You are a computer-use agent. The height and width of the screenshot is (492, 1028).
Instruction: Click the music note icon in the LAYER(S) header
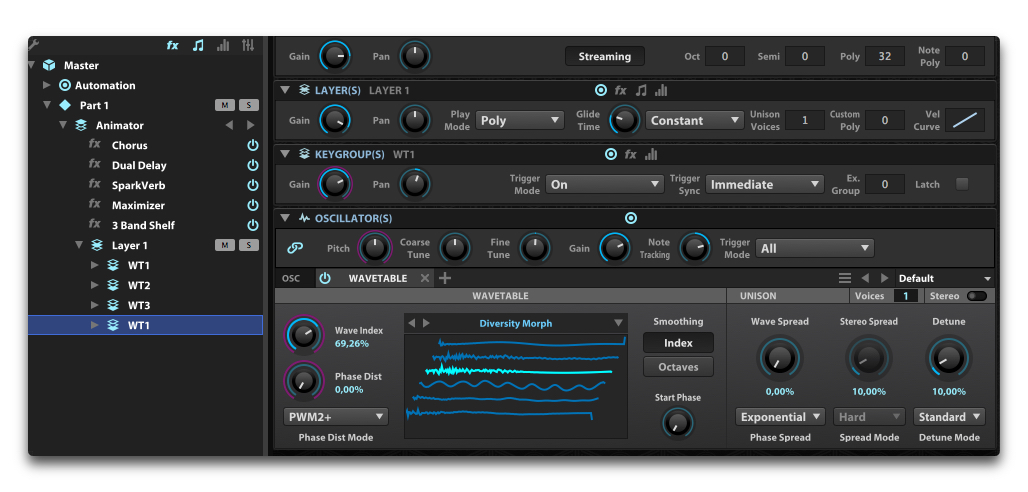click(x=641, y=91)
